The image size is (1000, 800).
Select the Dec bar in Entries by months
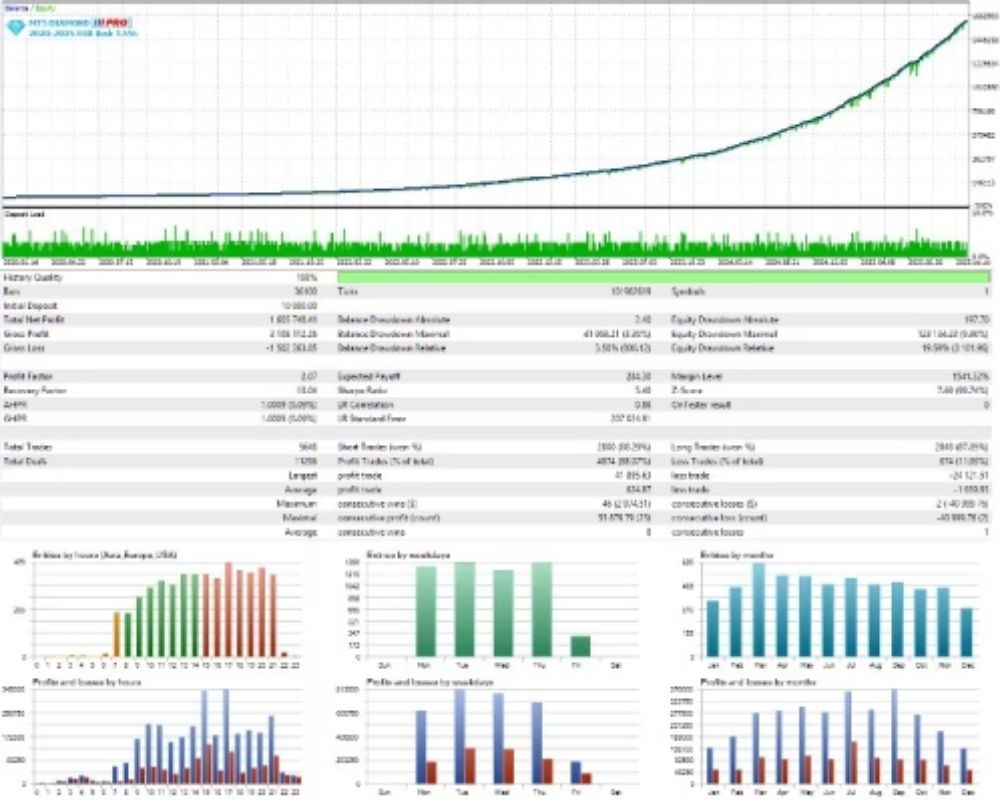pyautogui.click(x=965, y=632)
